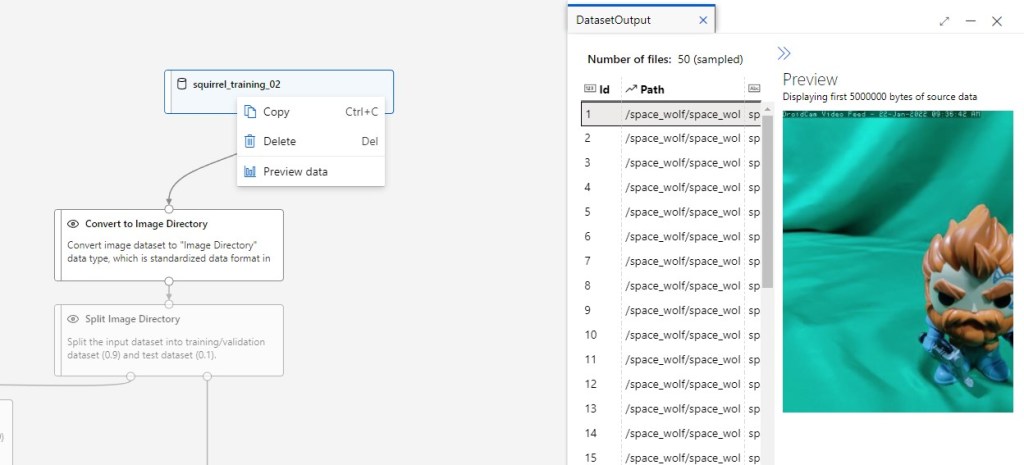The width and height of the screenshot is (1024, 465).
Task: Click the Id column header
Action: (601, 89)
